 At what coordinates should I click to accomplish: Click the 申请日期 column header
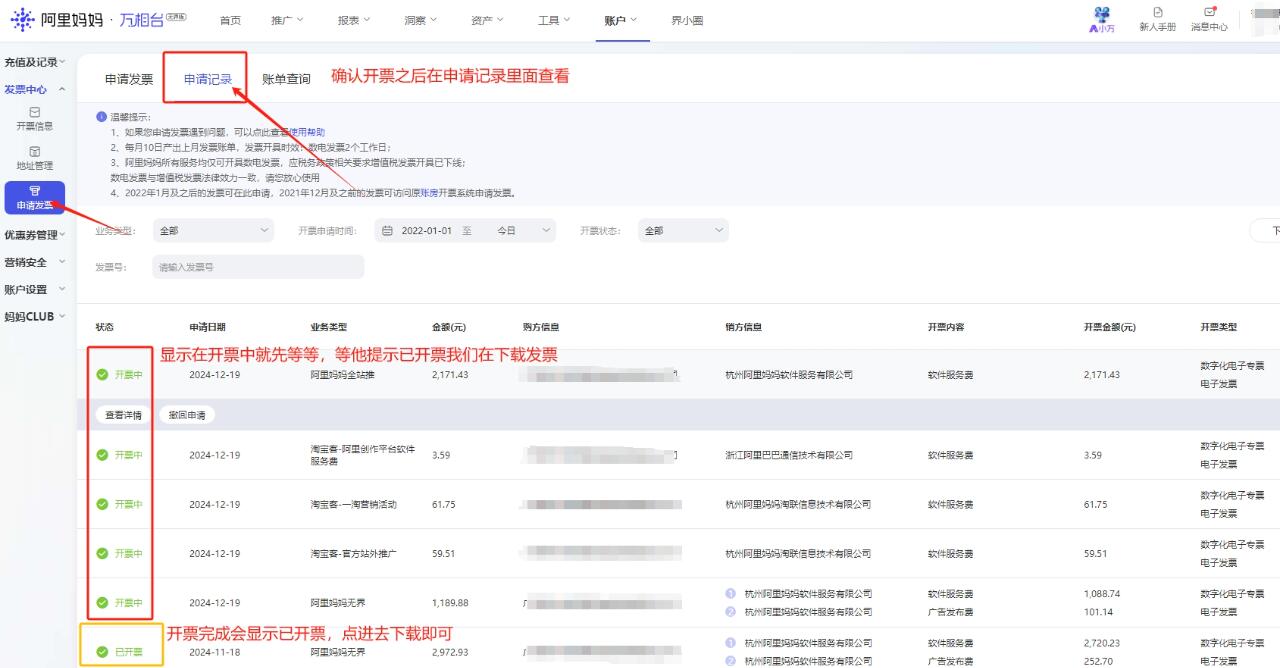(208, 327)
